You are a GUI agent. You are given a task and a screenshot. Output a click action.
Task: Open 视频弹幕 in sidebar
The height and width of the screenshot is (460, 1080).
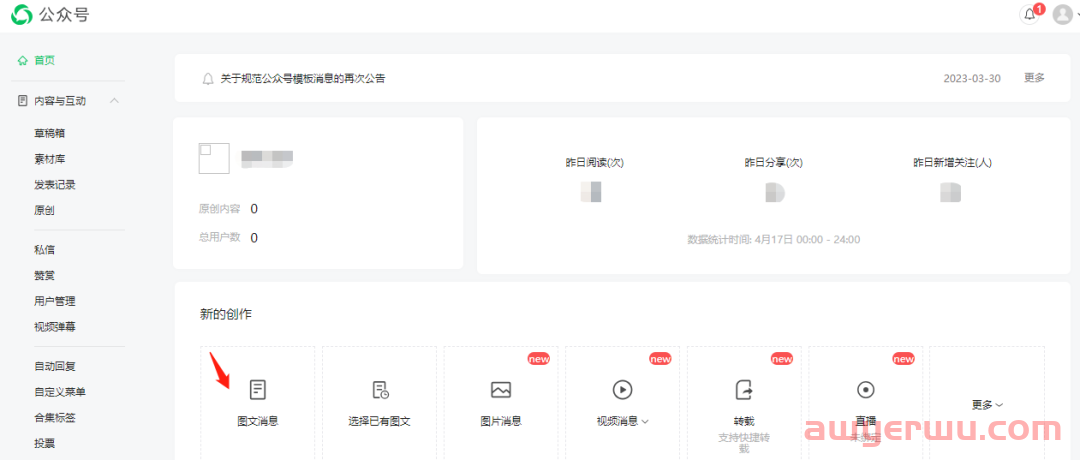(55, 327)
